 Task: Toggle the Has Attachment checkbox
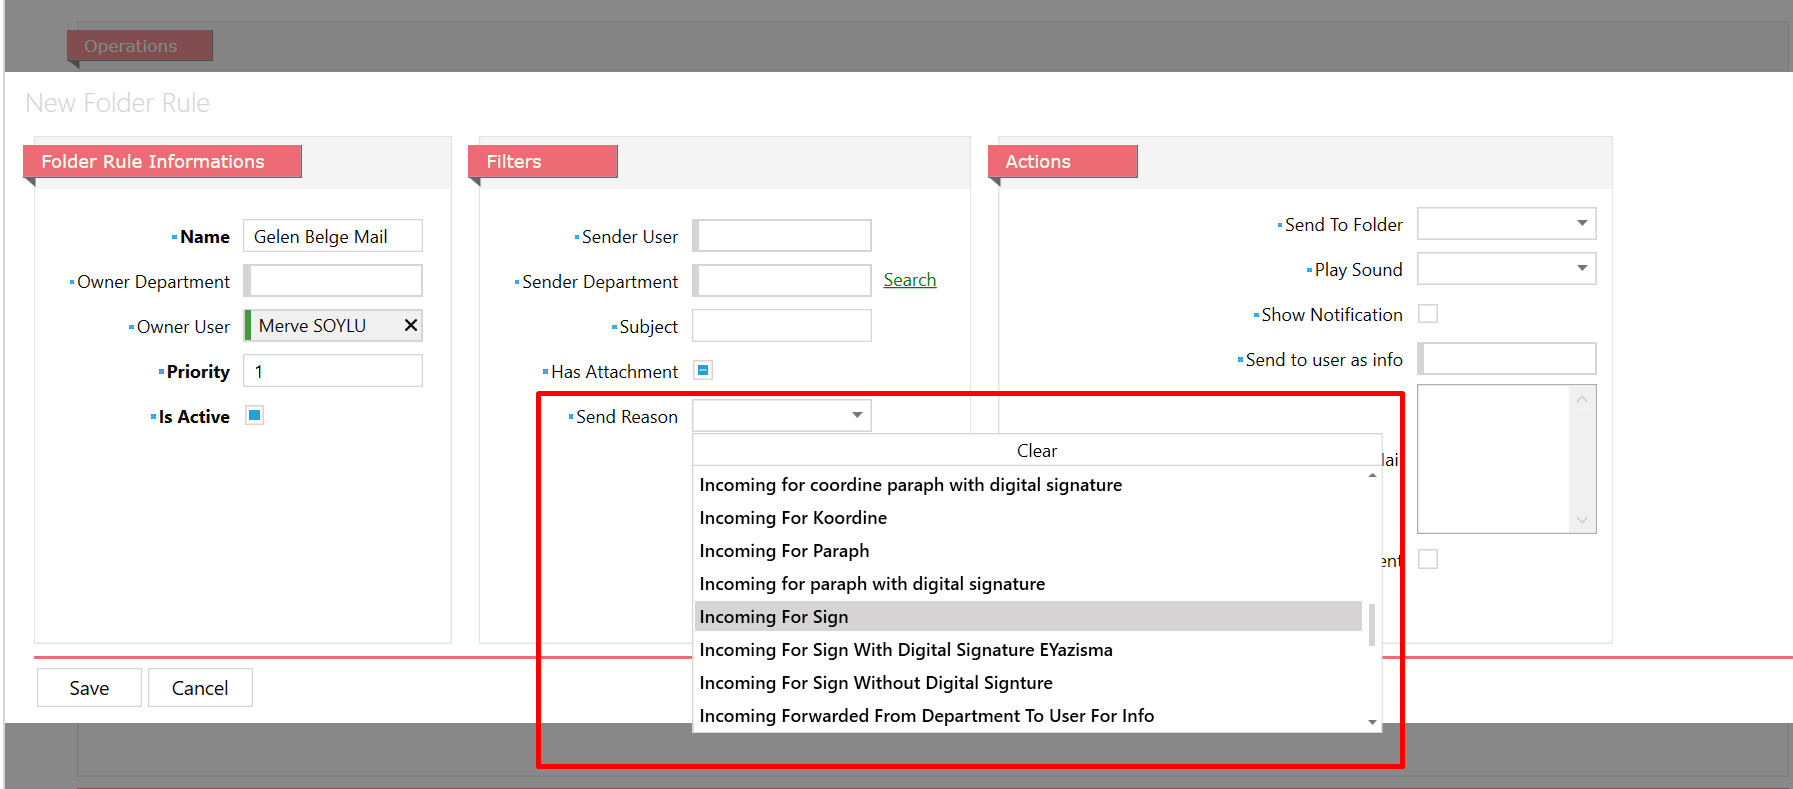703,371
